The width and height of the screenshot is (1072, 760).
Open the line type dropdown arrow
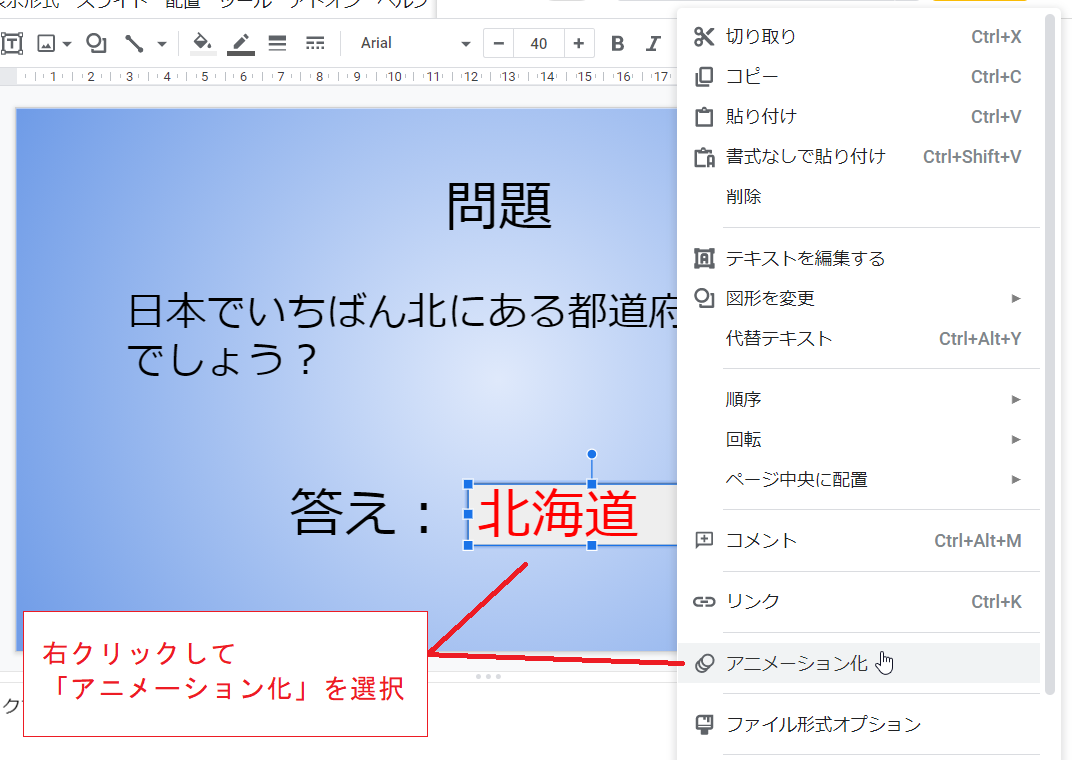click(161, 44)
